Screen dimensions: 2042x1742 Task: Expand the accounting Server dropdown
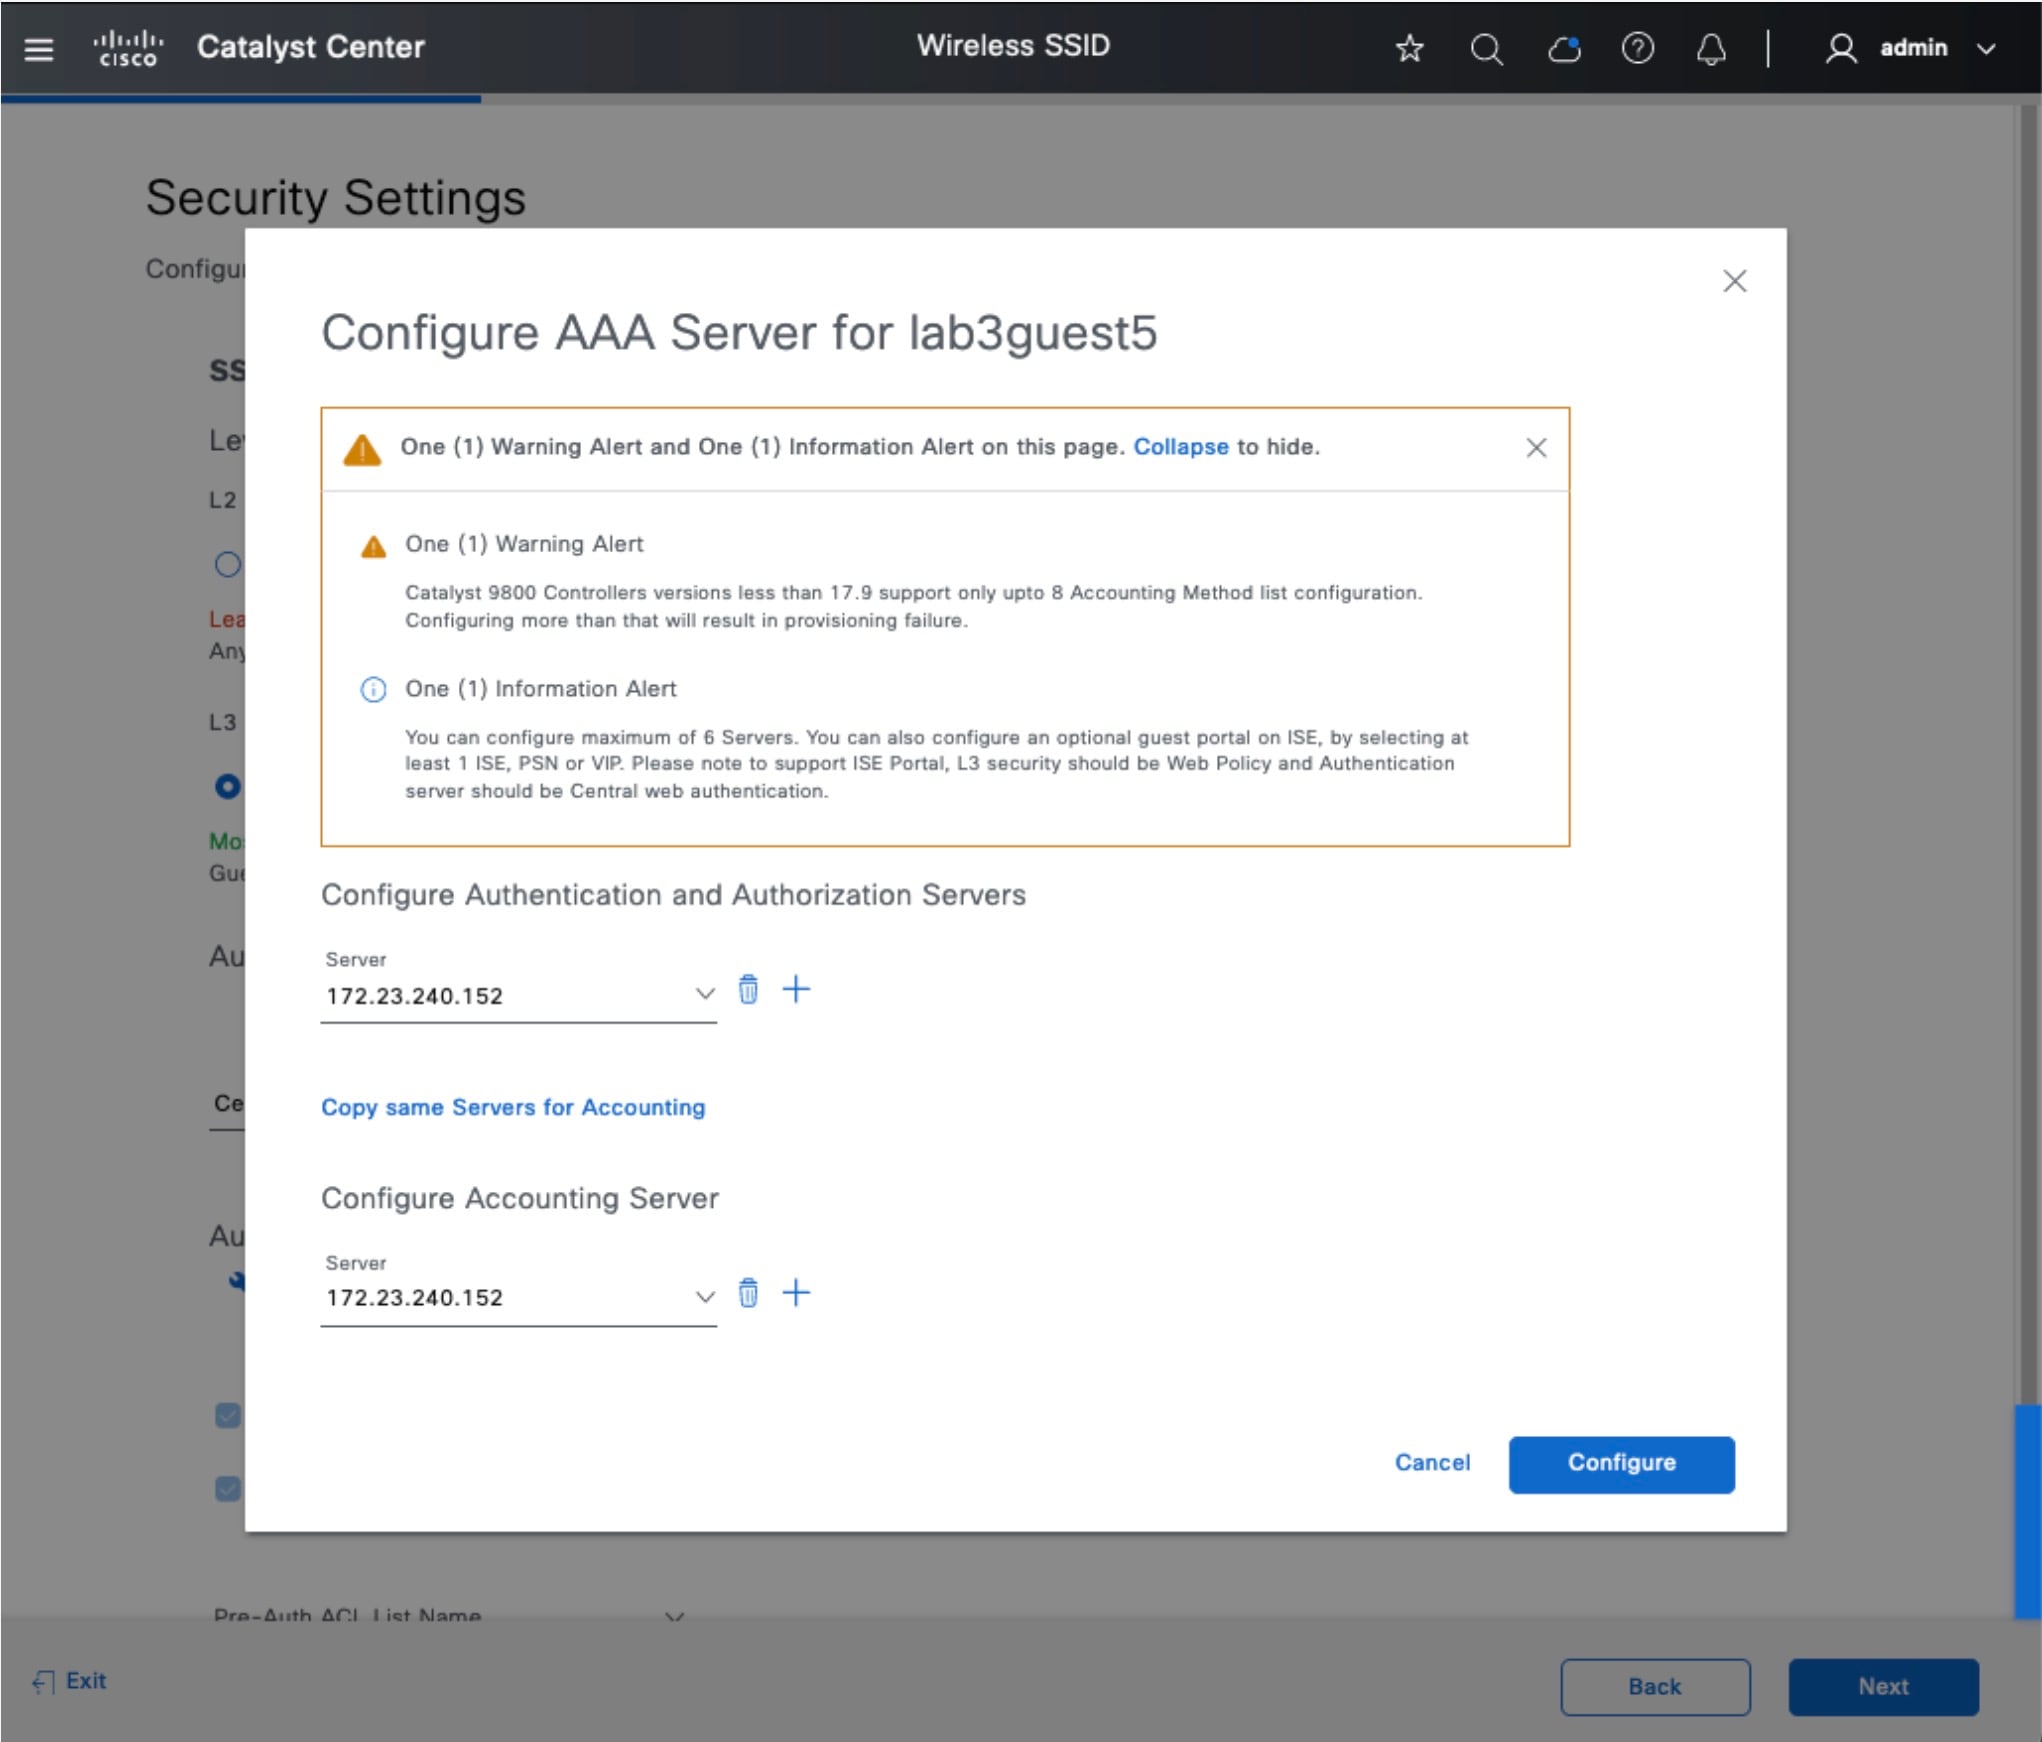click(704, 1297)
